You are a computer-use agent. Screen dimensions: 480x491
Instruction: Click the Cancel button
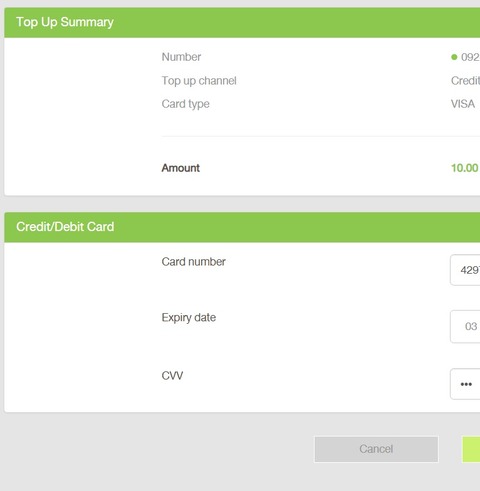coord(376,449)
